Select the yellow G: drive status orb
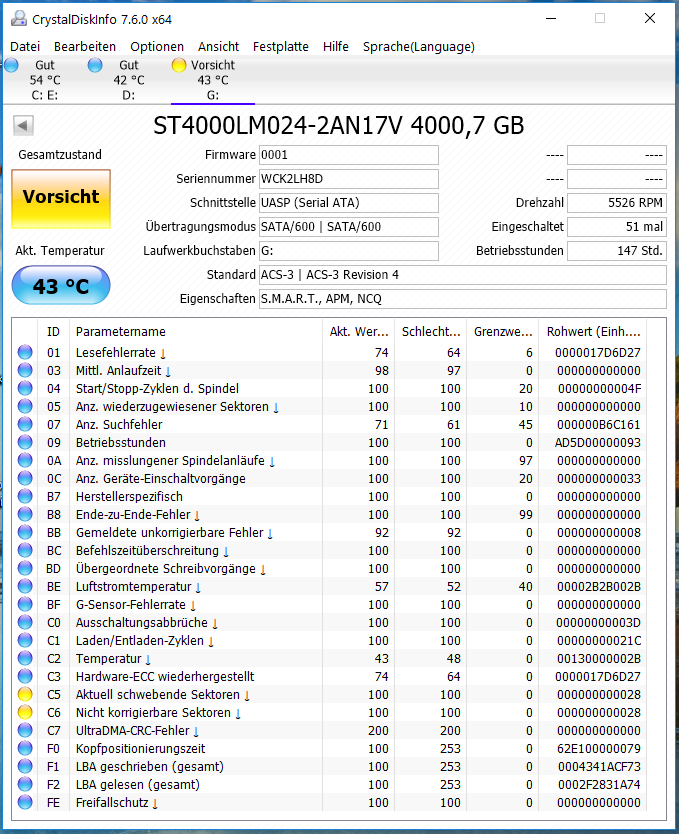679x834 pixels. coord(179,65)
